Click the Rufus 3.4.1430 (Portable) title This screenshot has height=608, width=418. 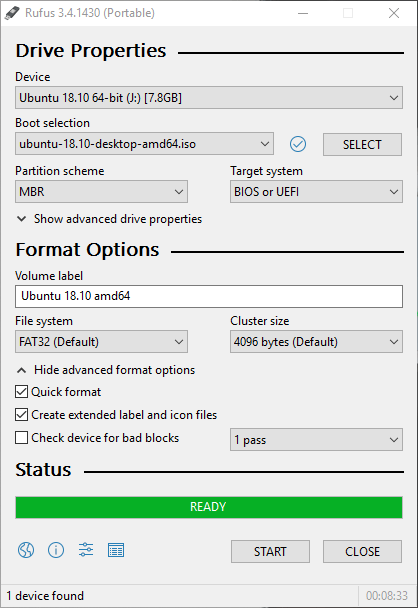[x=90, y=13]
